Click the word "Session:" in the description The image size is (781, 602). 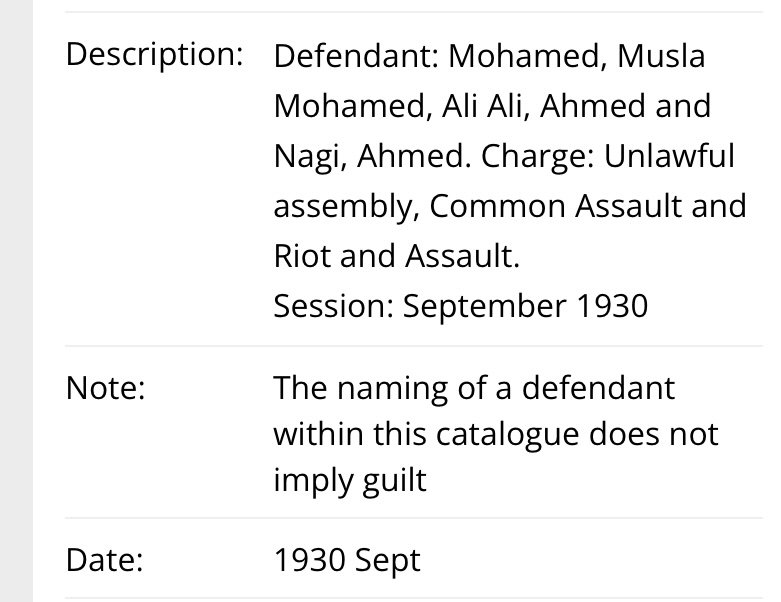333,306
